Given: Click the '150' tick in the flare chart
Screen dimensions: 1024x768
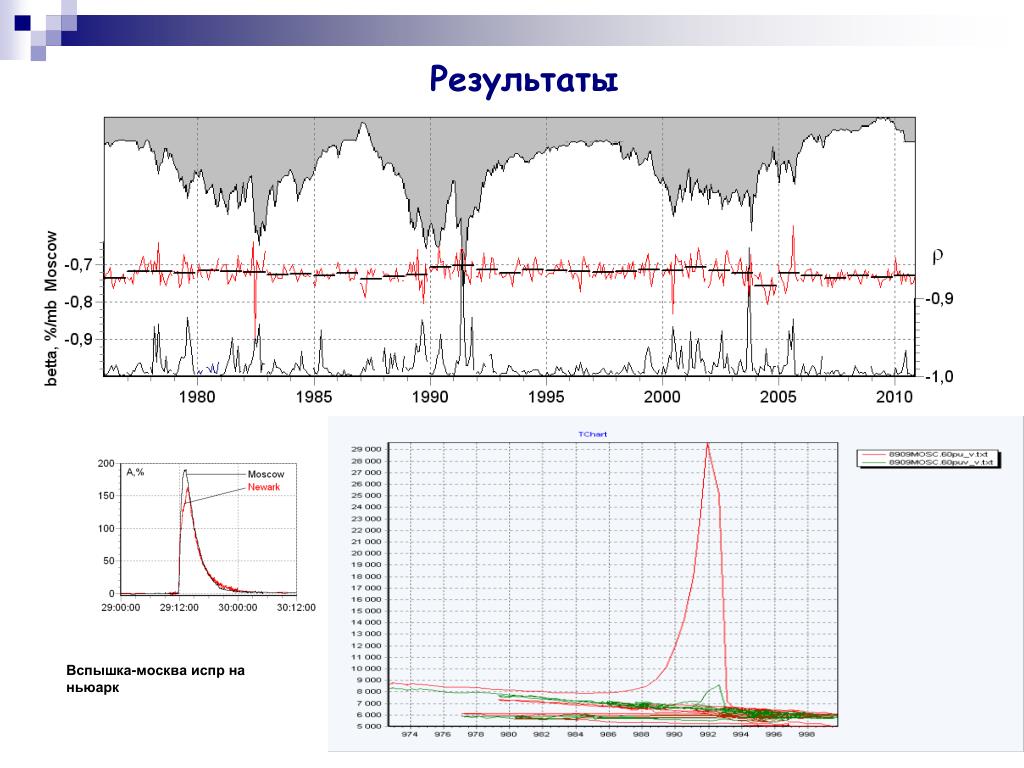Looking at the screenshot, I should click(x=106, y=496).
